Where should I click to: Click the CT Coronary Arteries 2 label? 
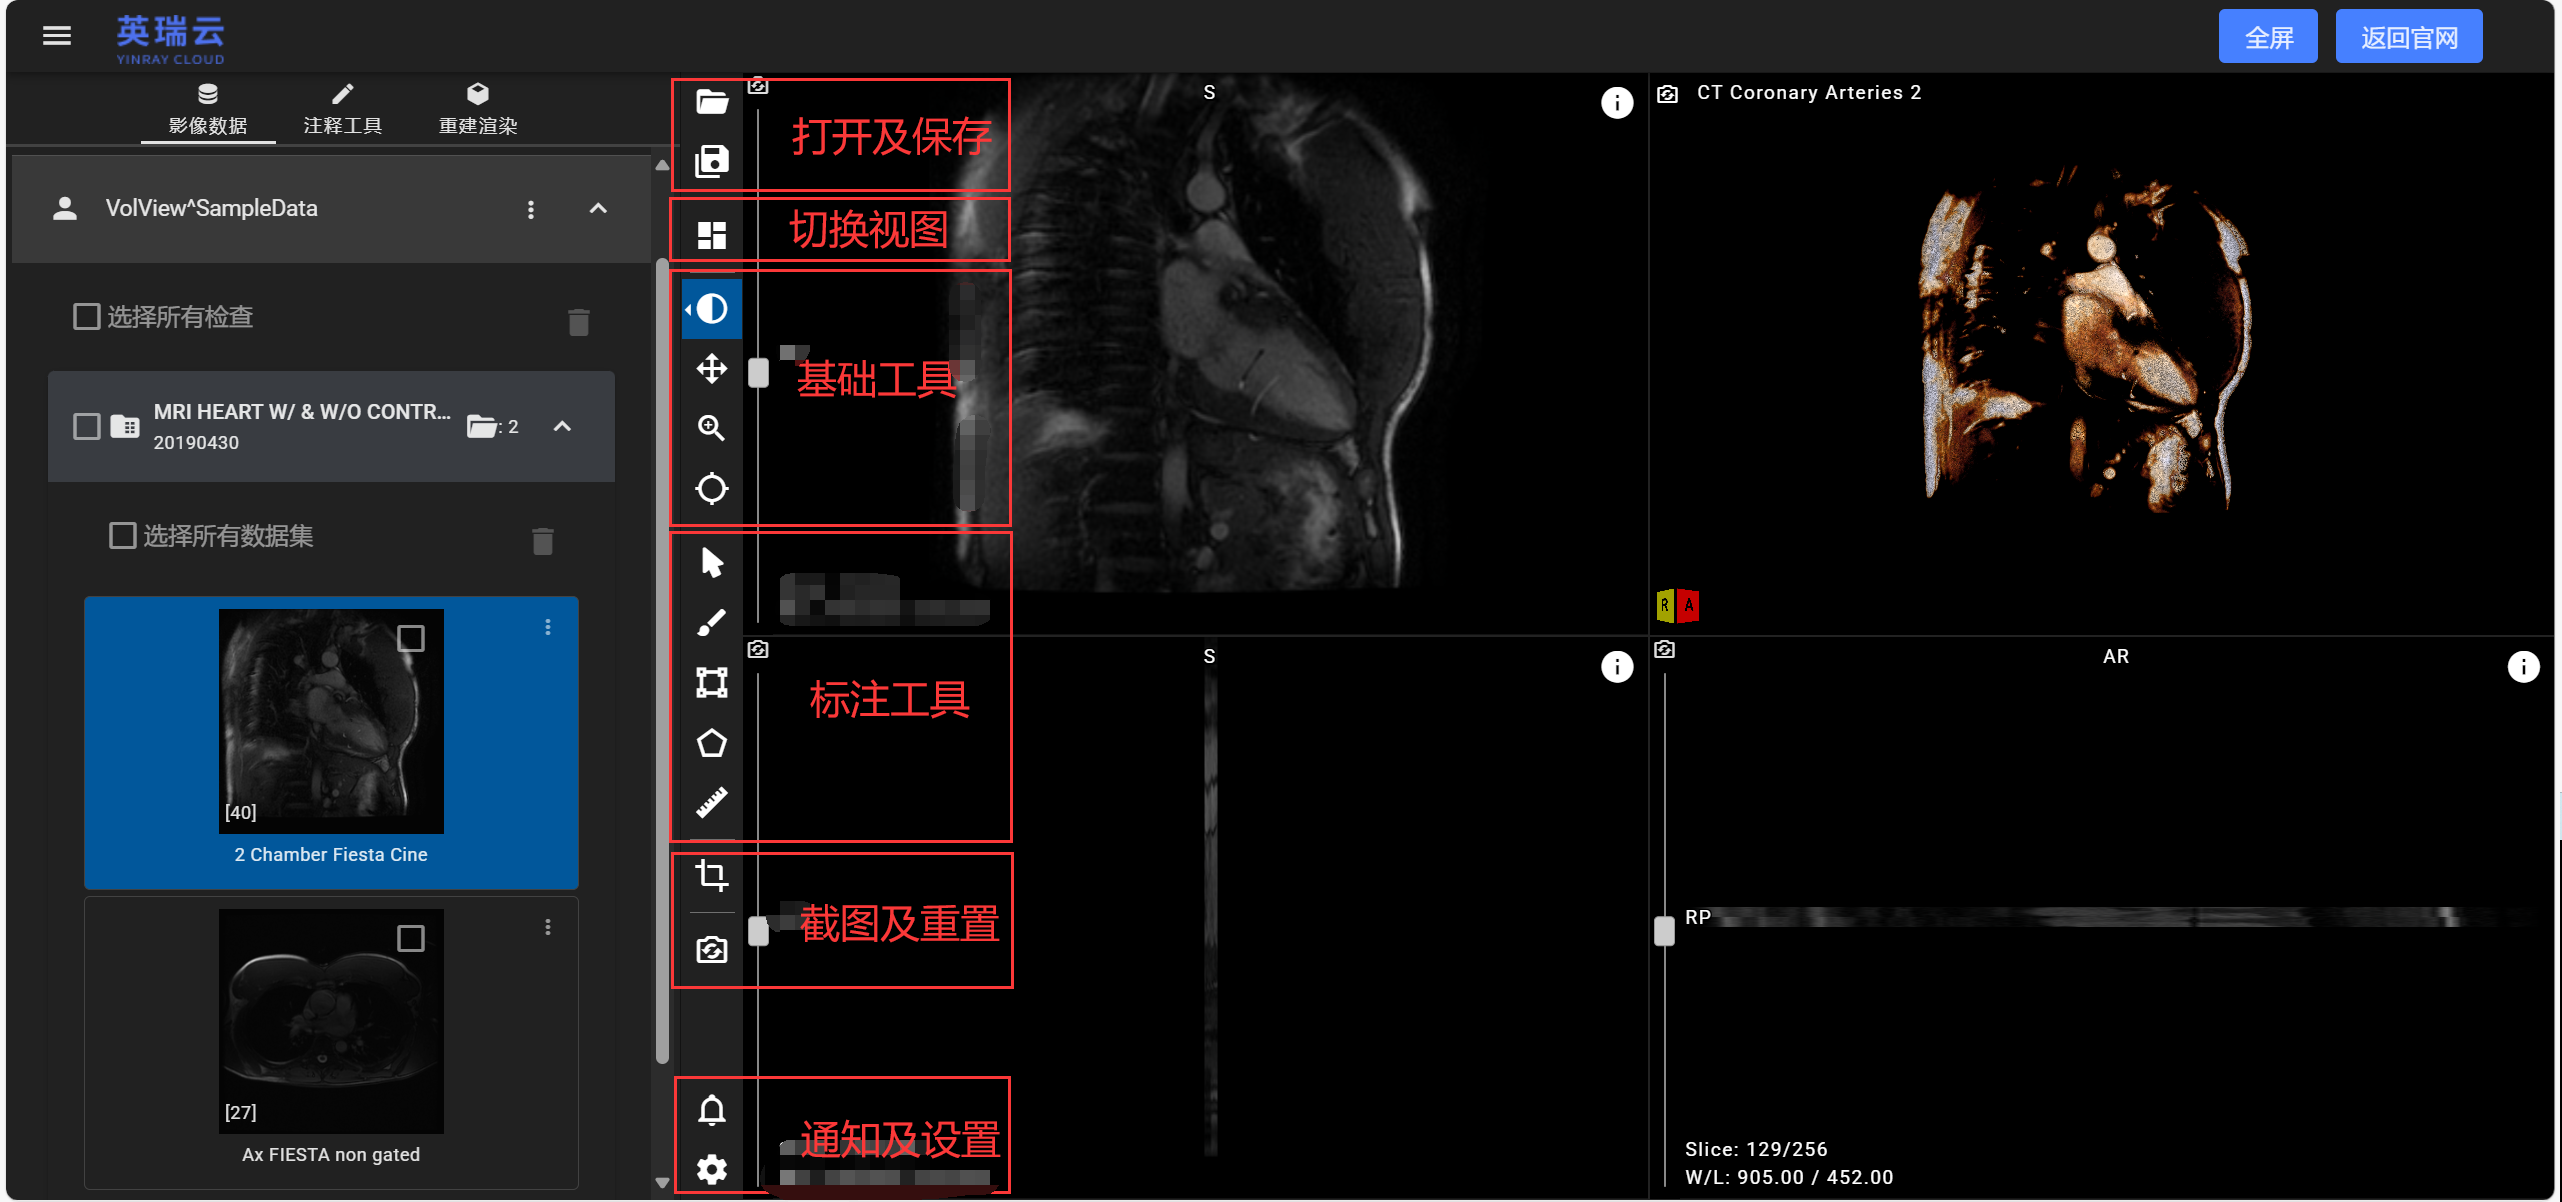coord(1808,93)
